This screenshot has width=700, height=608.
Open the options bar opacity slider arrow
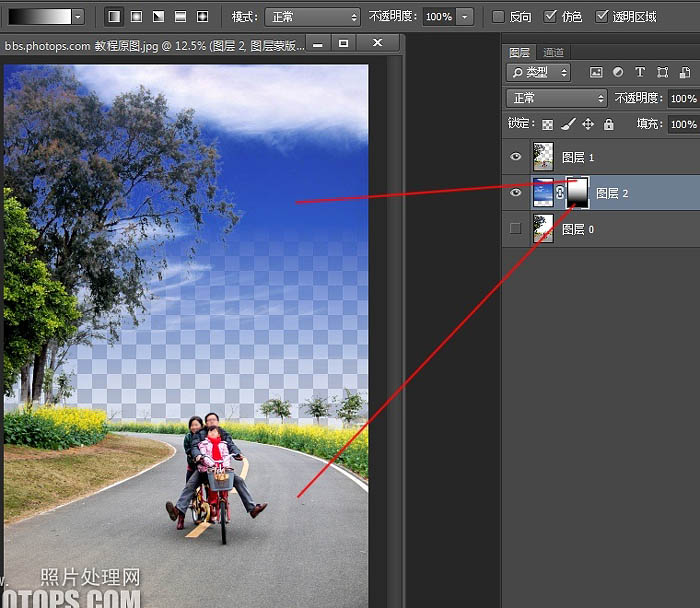pyautogui.click(x=465, y=17)
